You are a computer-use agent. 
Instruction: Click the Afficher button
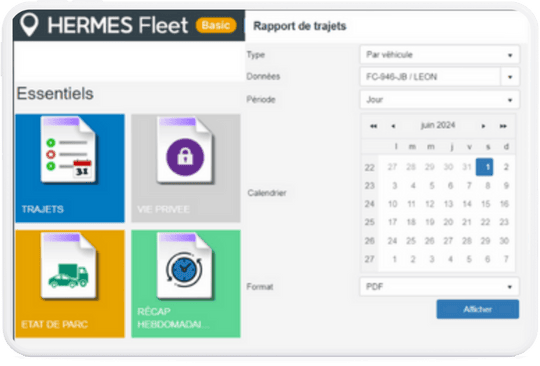pos(478,309)
